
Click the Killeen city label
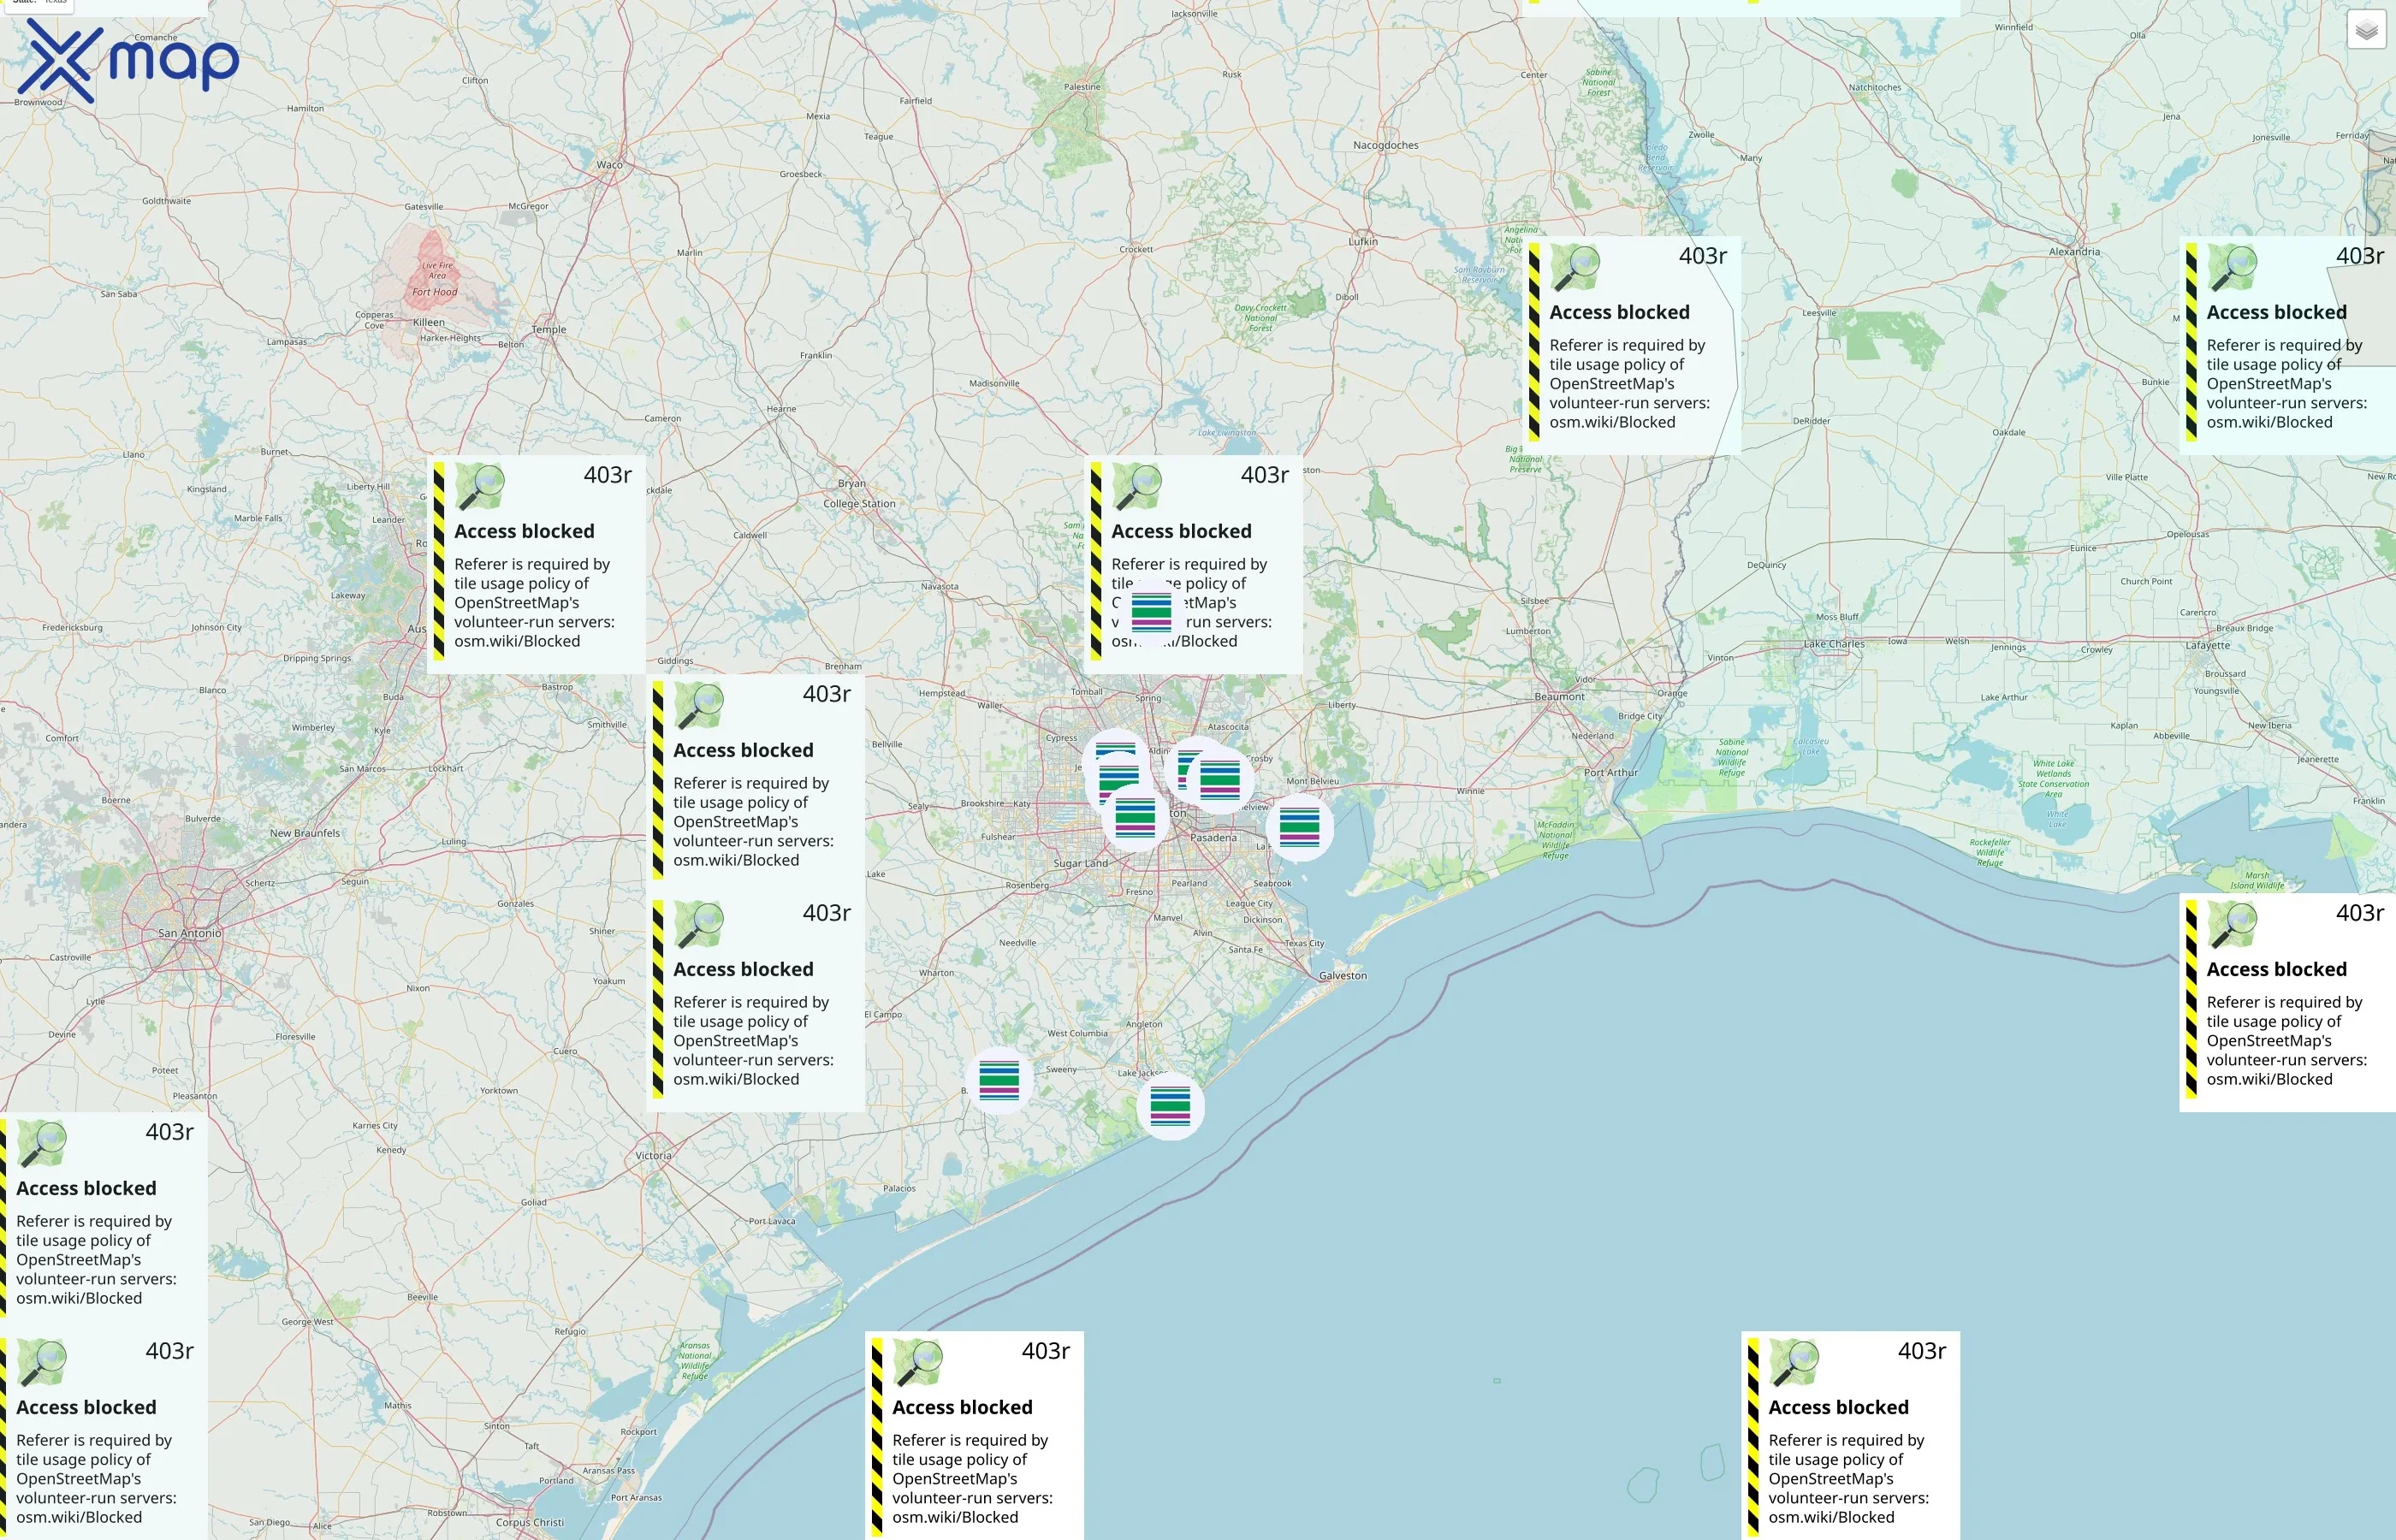coord(429,322)
